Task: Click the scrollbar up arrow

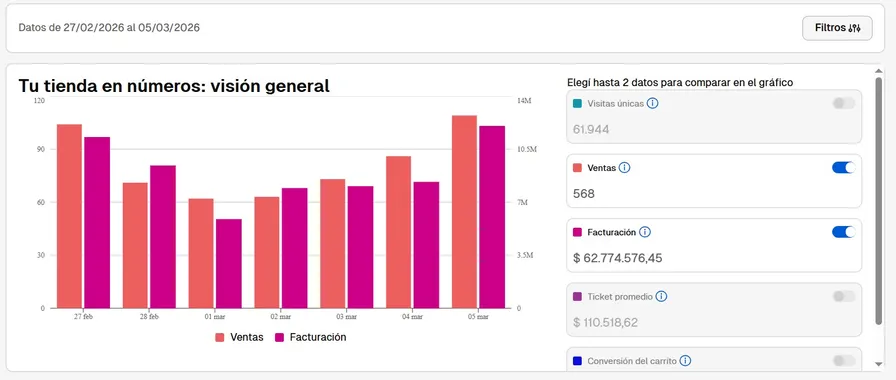Action: (879, 71)
